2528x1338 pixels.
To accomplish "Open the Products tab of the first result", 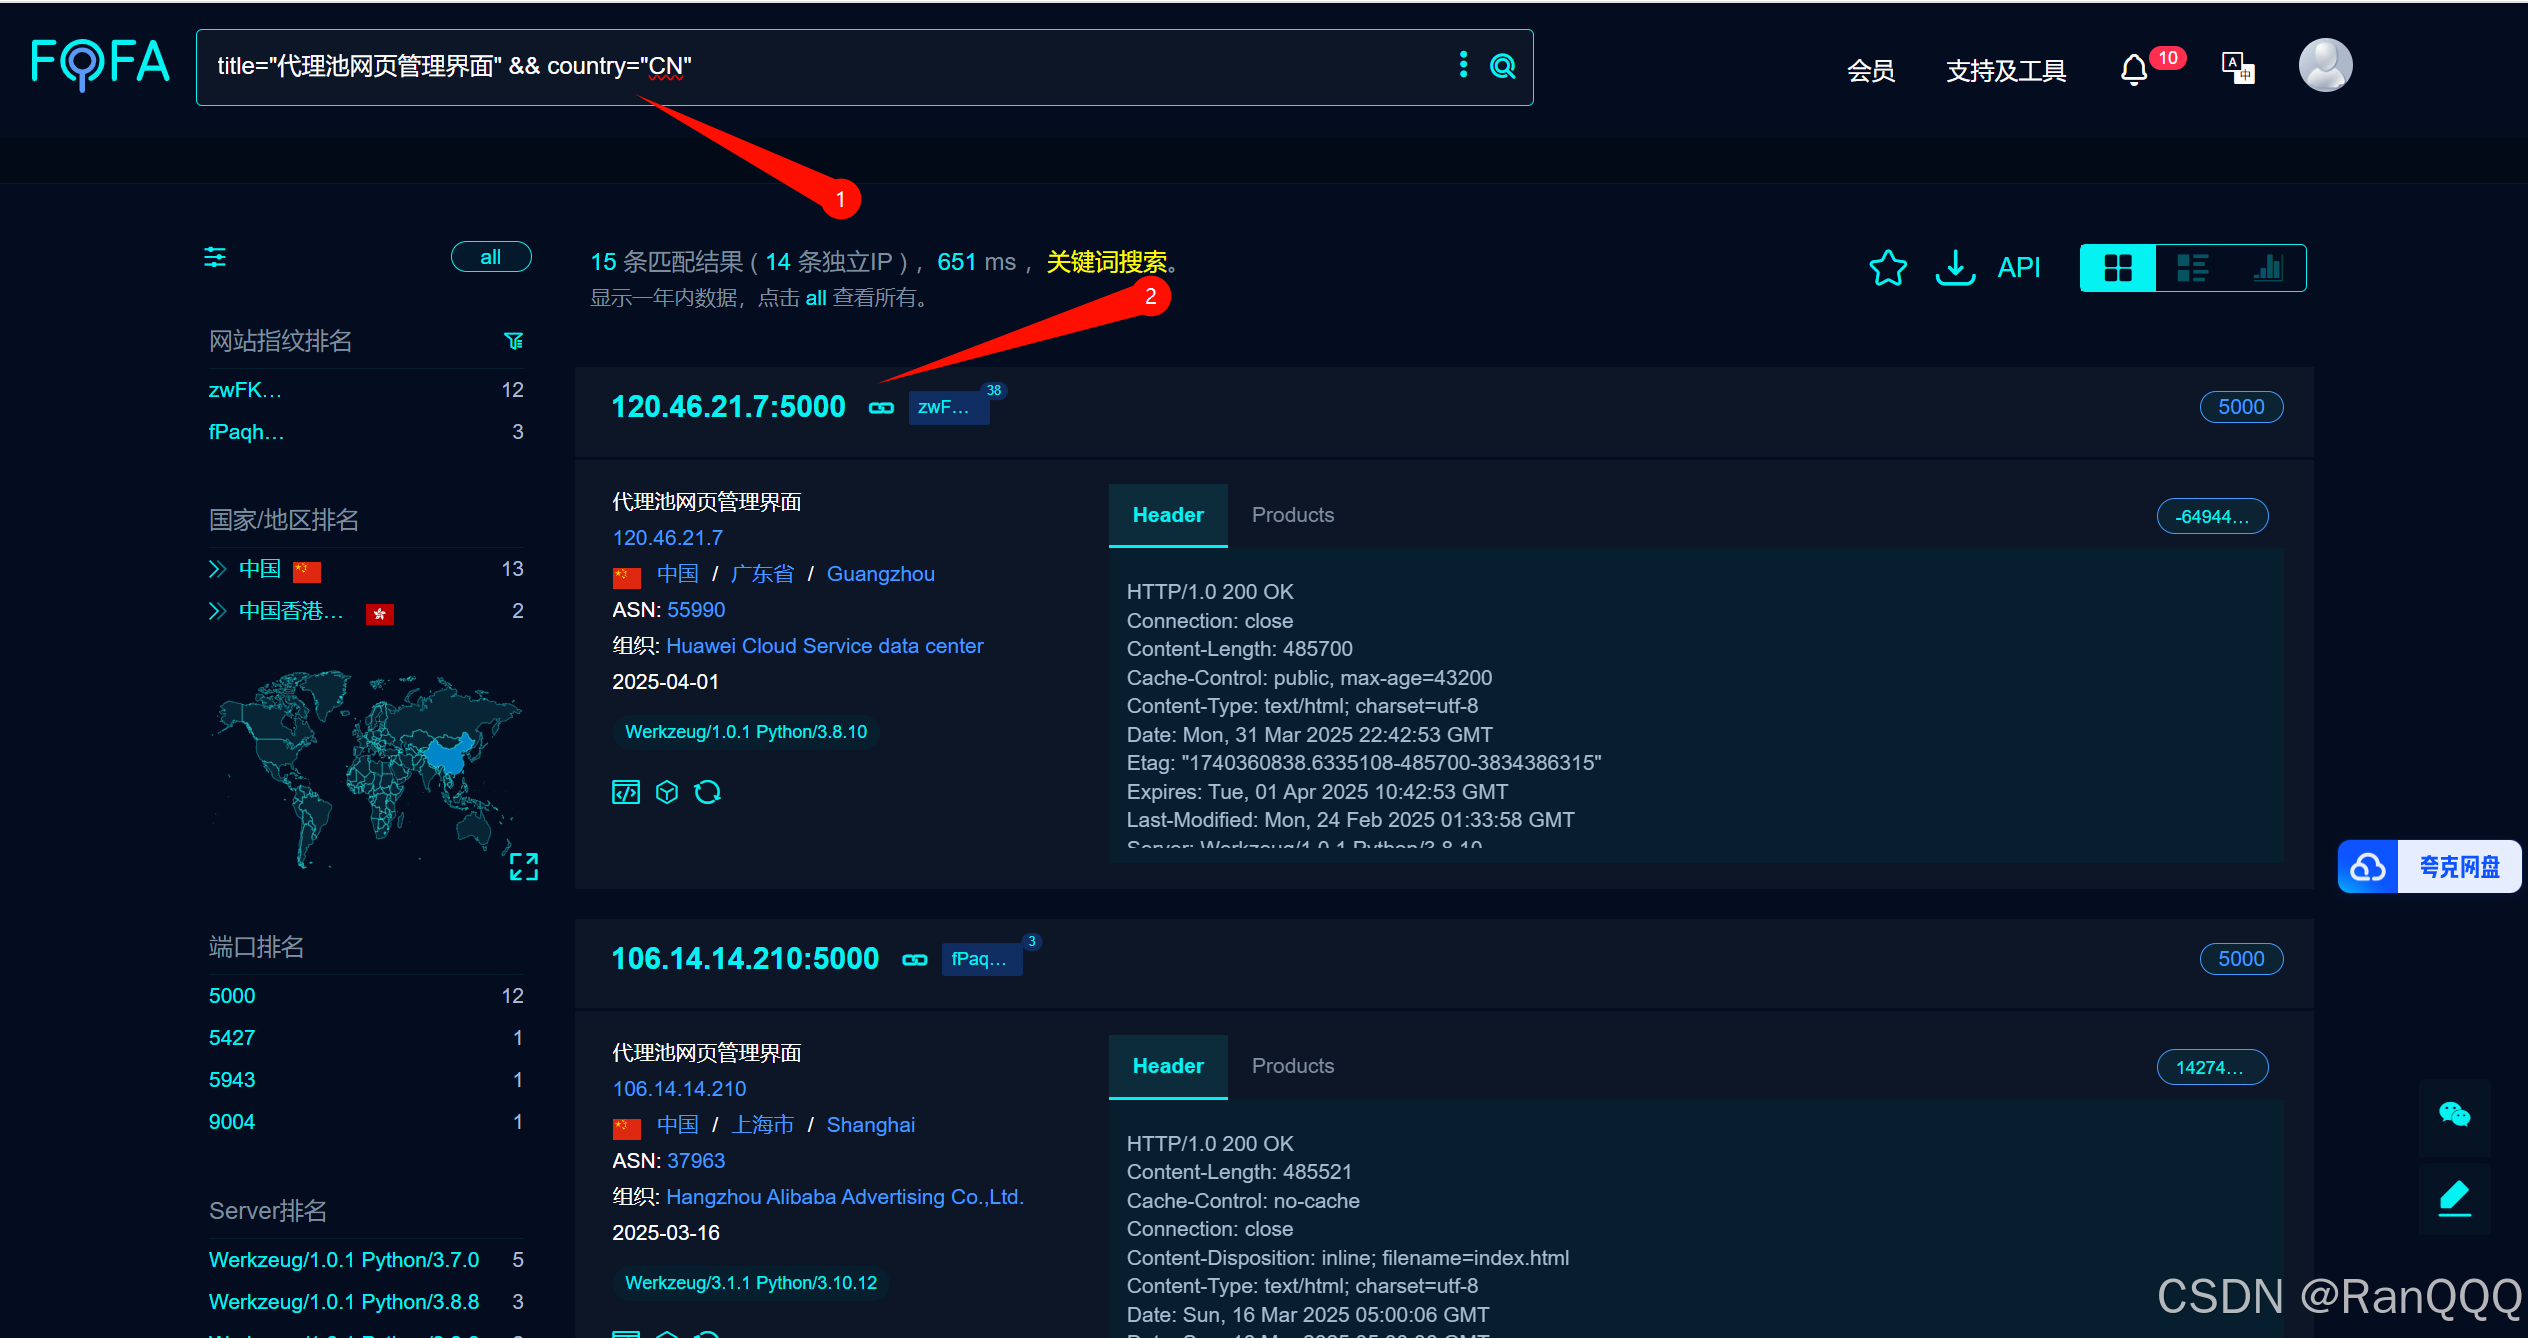I will tap(1292, 515).
